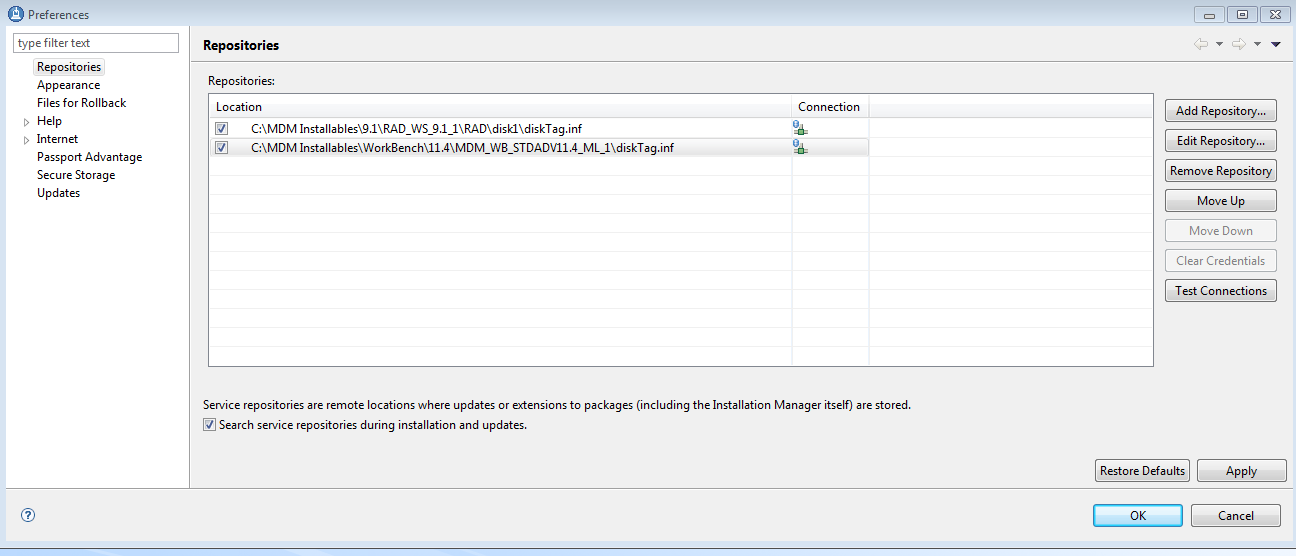Click the Connection column header
1296x556 pixels.
(830, 107)
